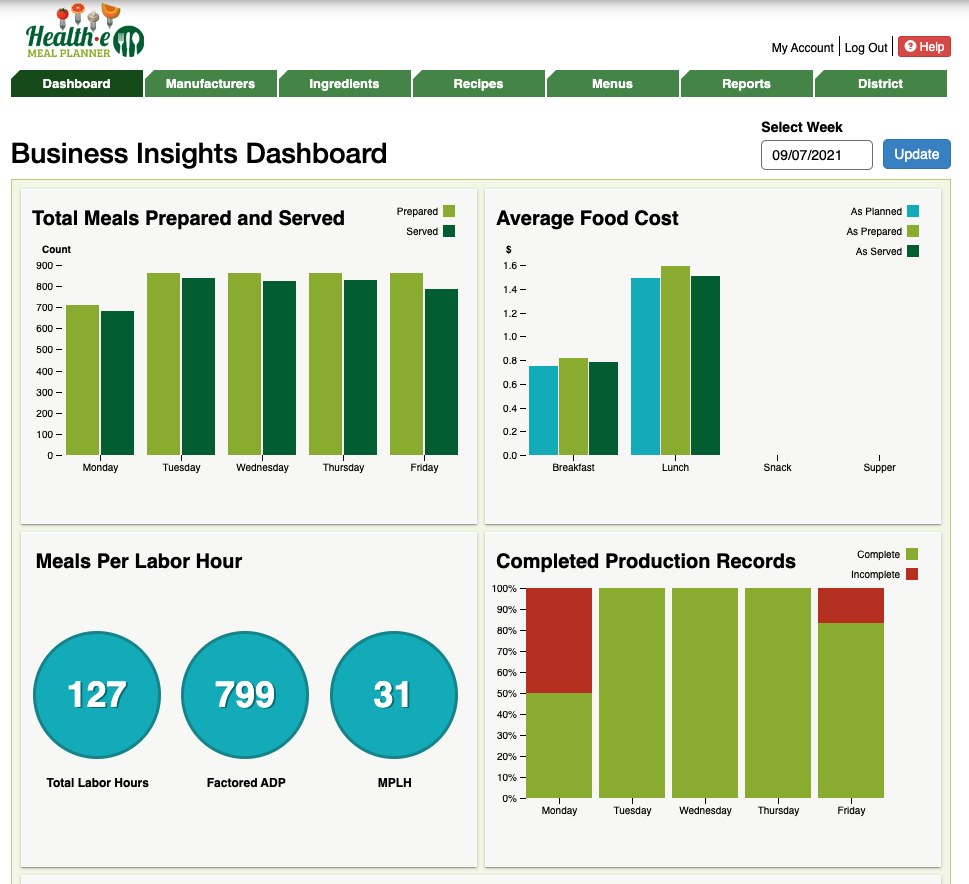
Task: Click the Log Out link
Action: click(865, 48)
